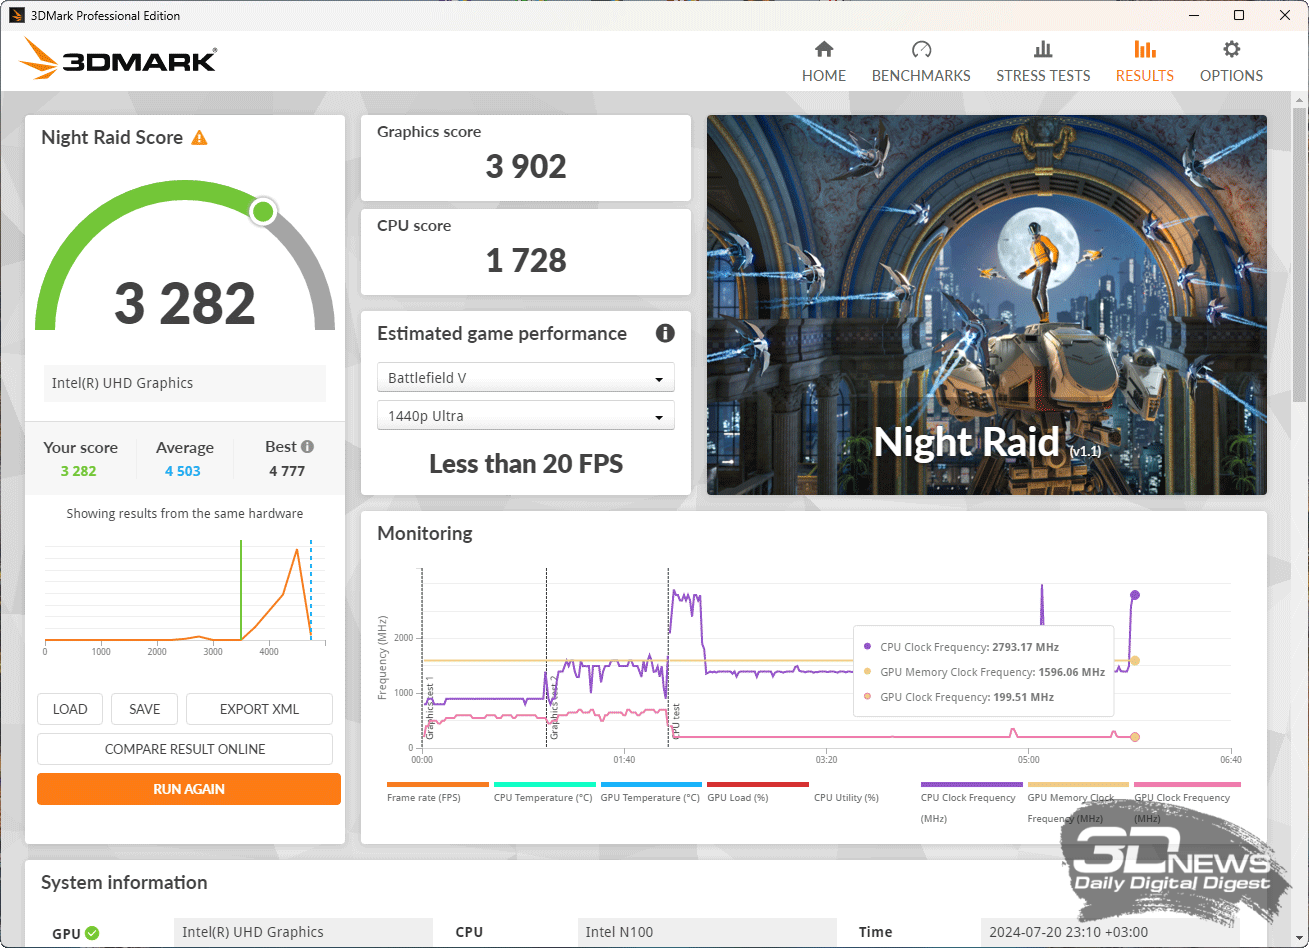Click the 3DMark logo
The height and width of the screenshot is (948, 1309).
click(x=118, y=59)
